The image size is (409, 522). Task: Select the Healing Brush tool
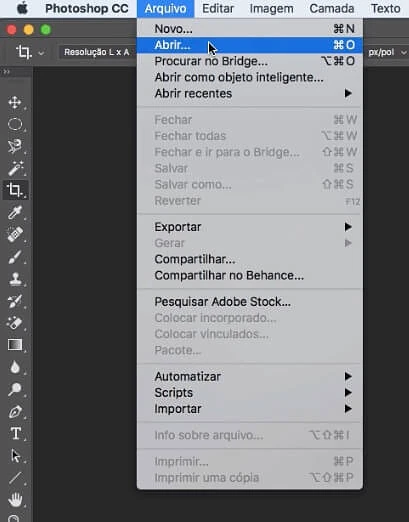point(15,234)
